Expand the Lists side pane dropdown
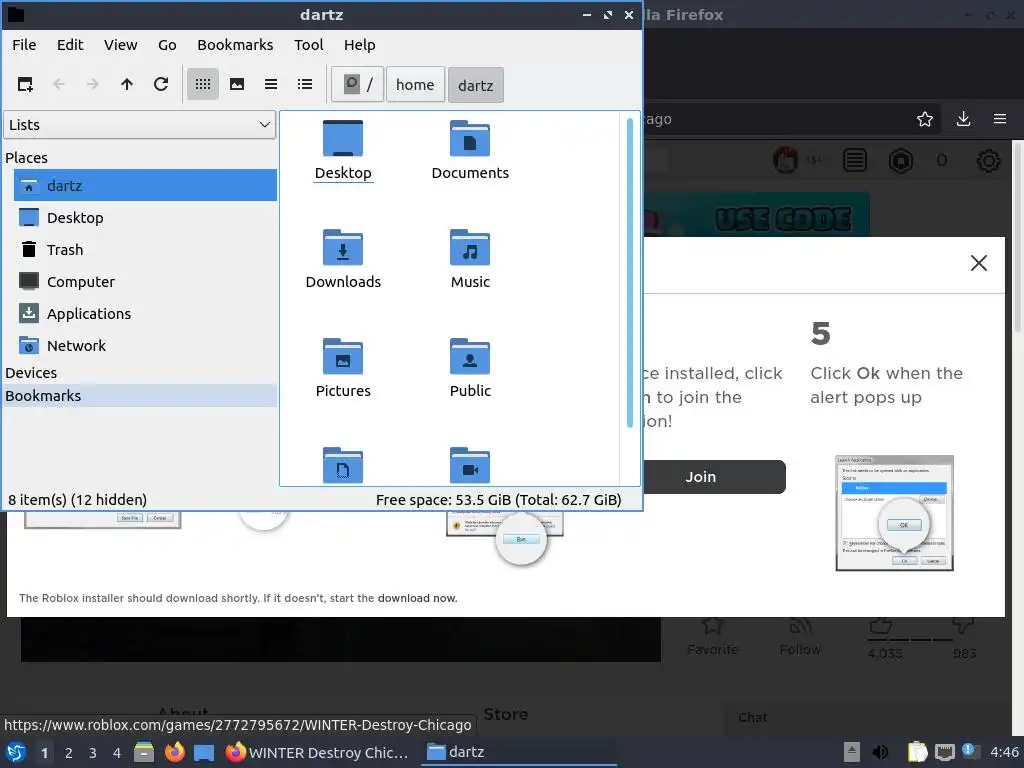Image resolution: width=1024 pixels, height=768 pixels. [140, 125]
